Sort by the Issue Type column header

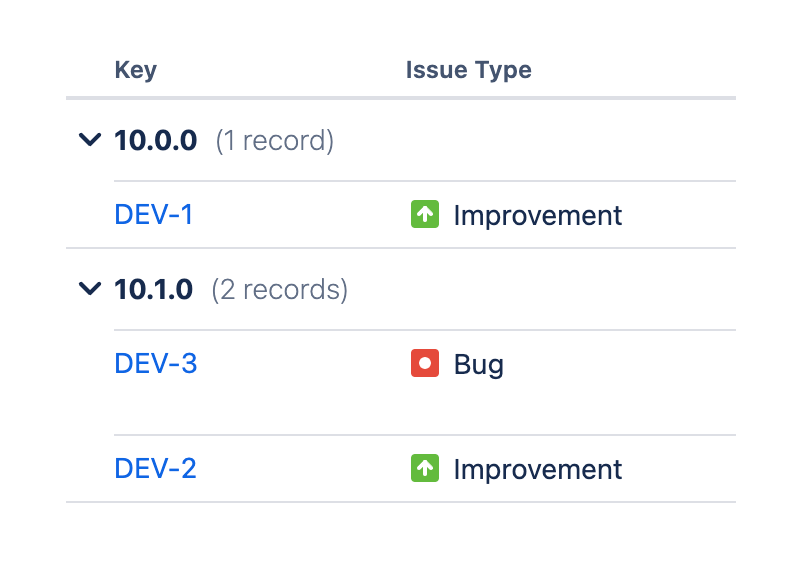point(468,70)
